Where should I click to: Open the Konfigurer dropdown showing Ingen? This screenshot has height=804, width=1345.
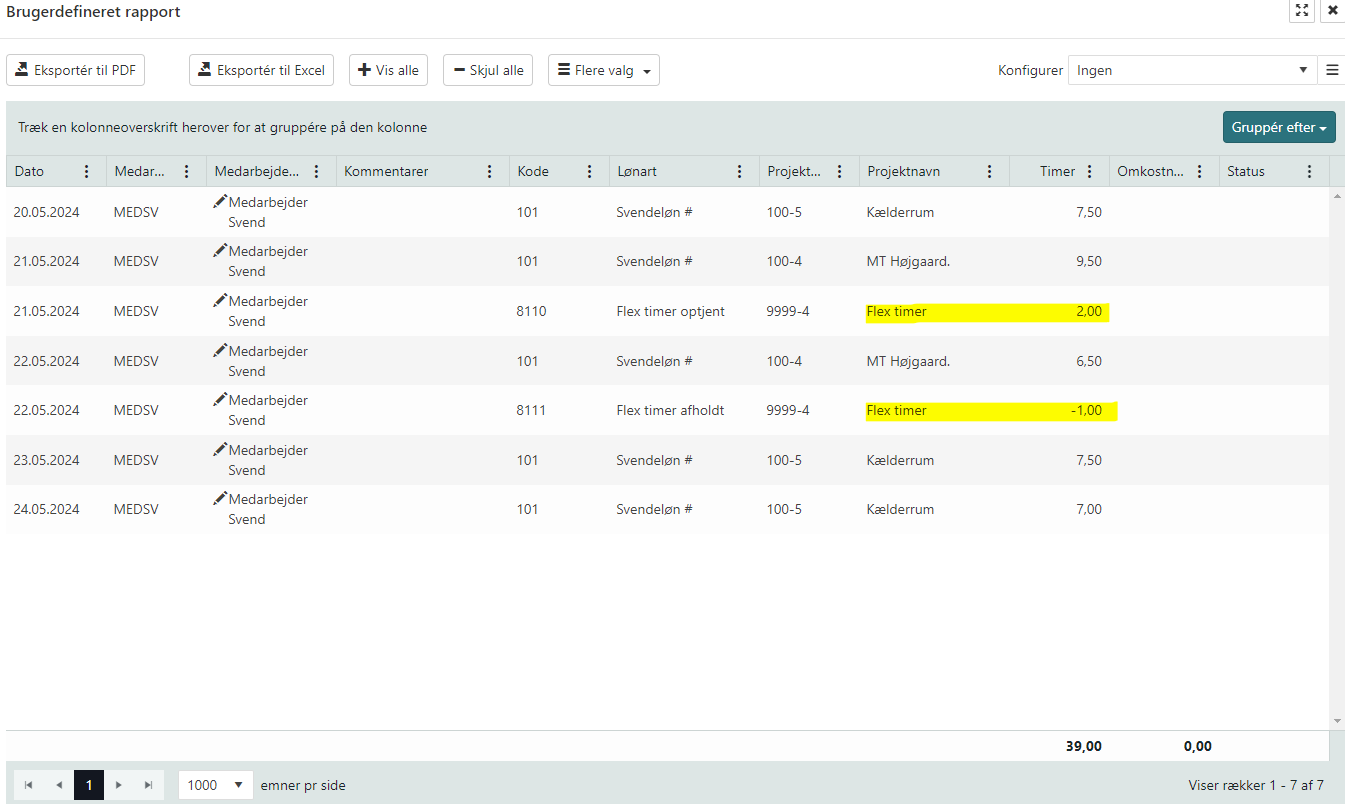(x=1192, y=70)
